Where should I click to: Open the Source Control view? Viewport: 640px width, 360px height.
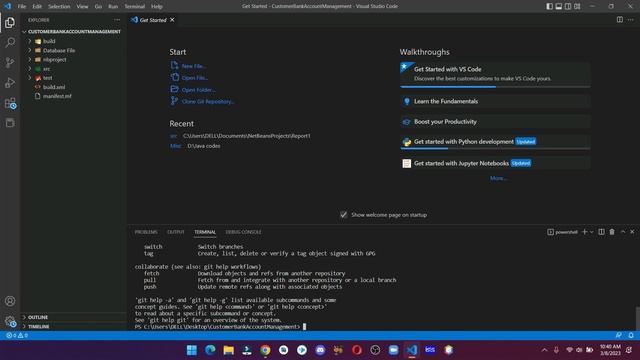pos(10,62)
